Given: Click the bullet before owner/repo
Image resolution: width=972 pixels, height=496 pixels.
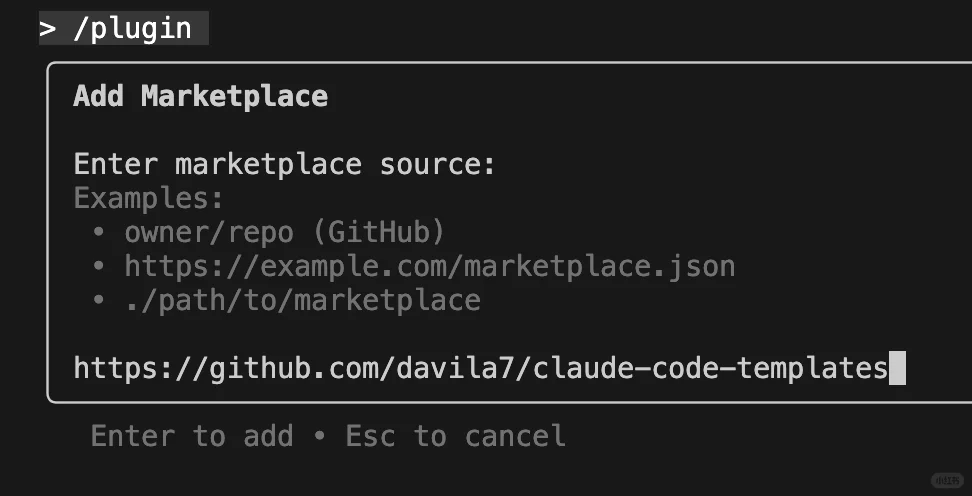Looking at the screenshot, I should coord(99,233).
